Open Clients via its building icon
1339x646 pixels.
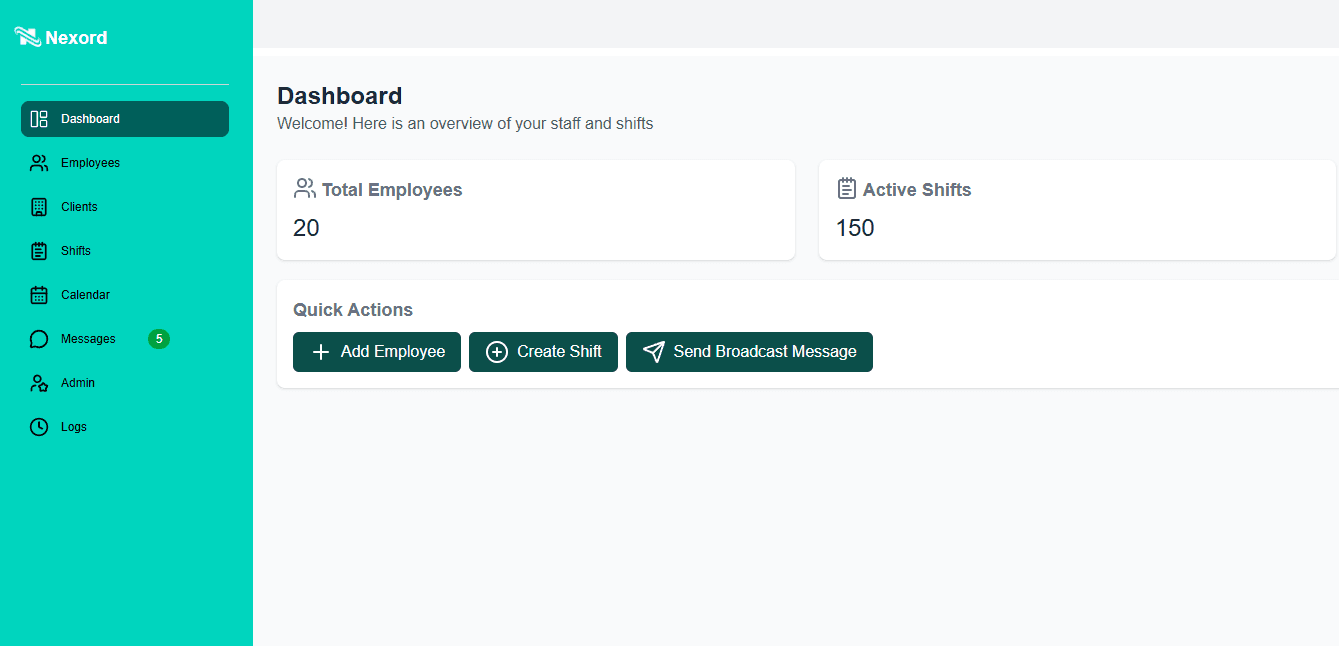[x=38, y=206]
